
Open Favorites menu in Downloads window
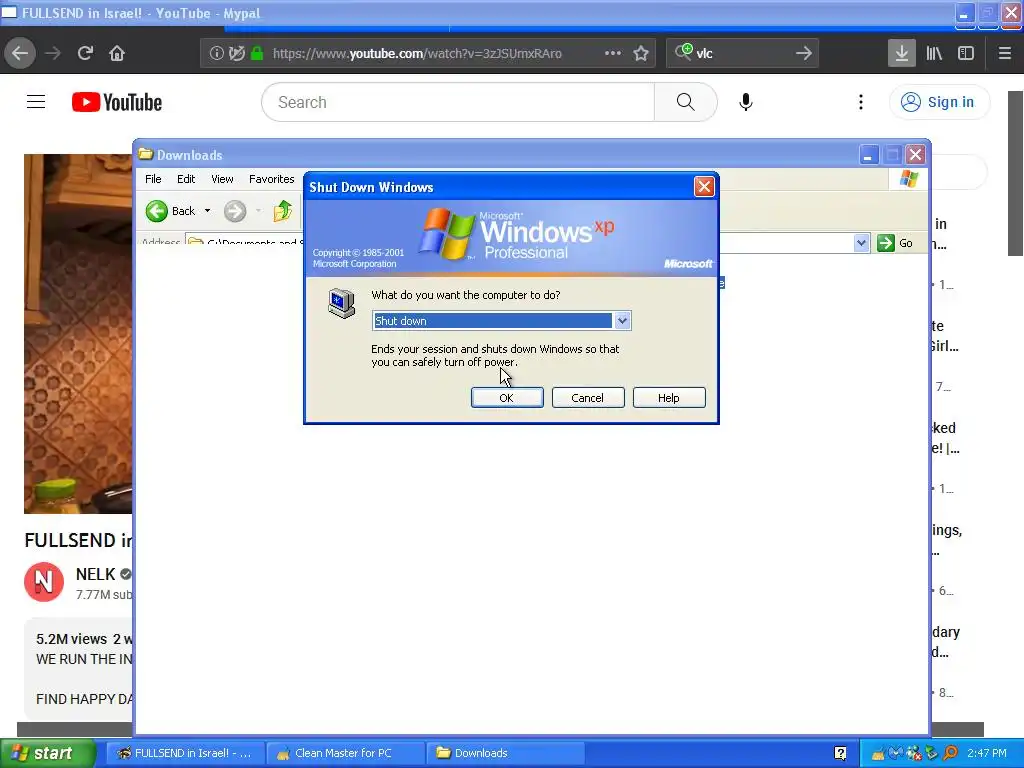pos(272,179)
